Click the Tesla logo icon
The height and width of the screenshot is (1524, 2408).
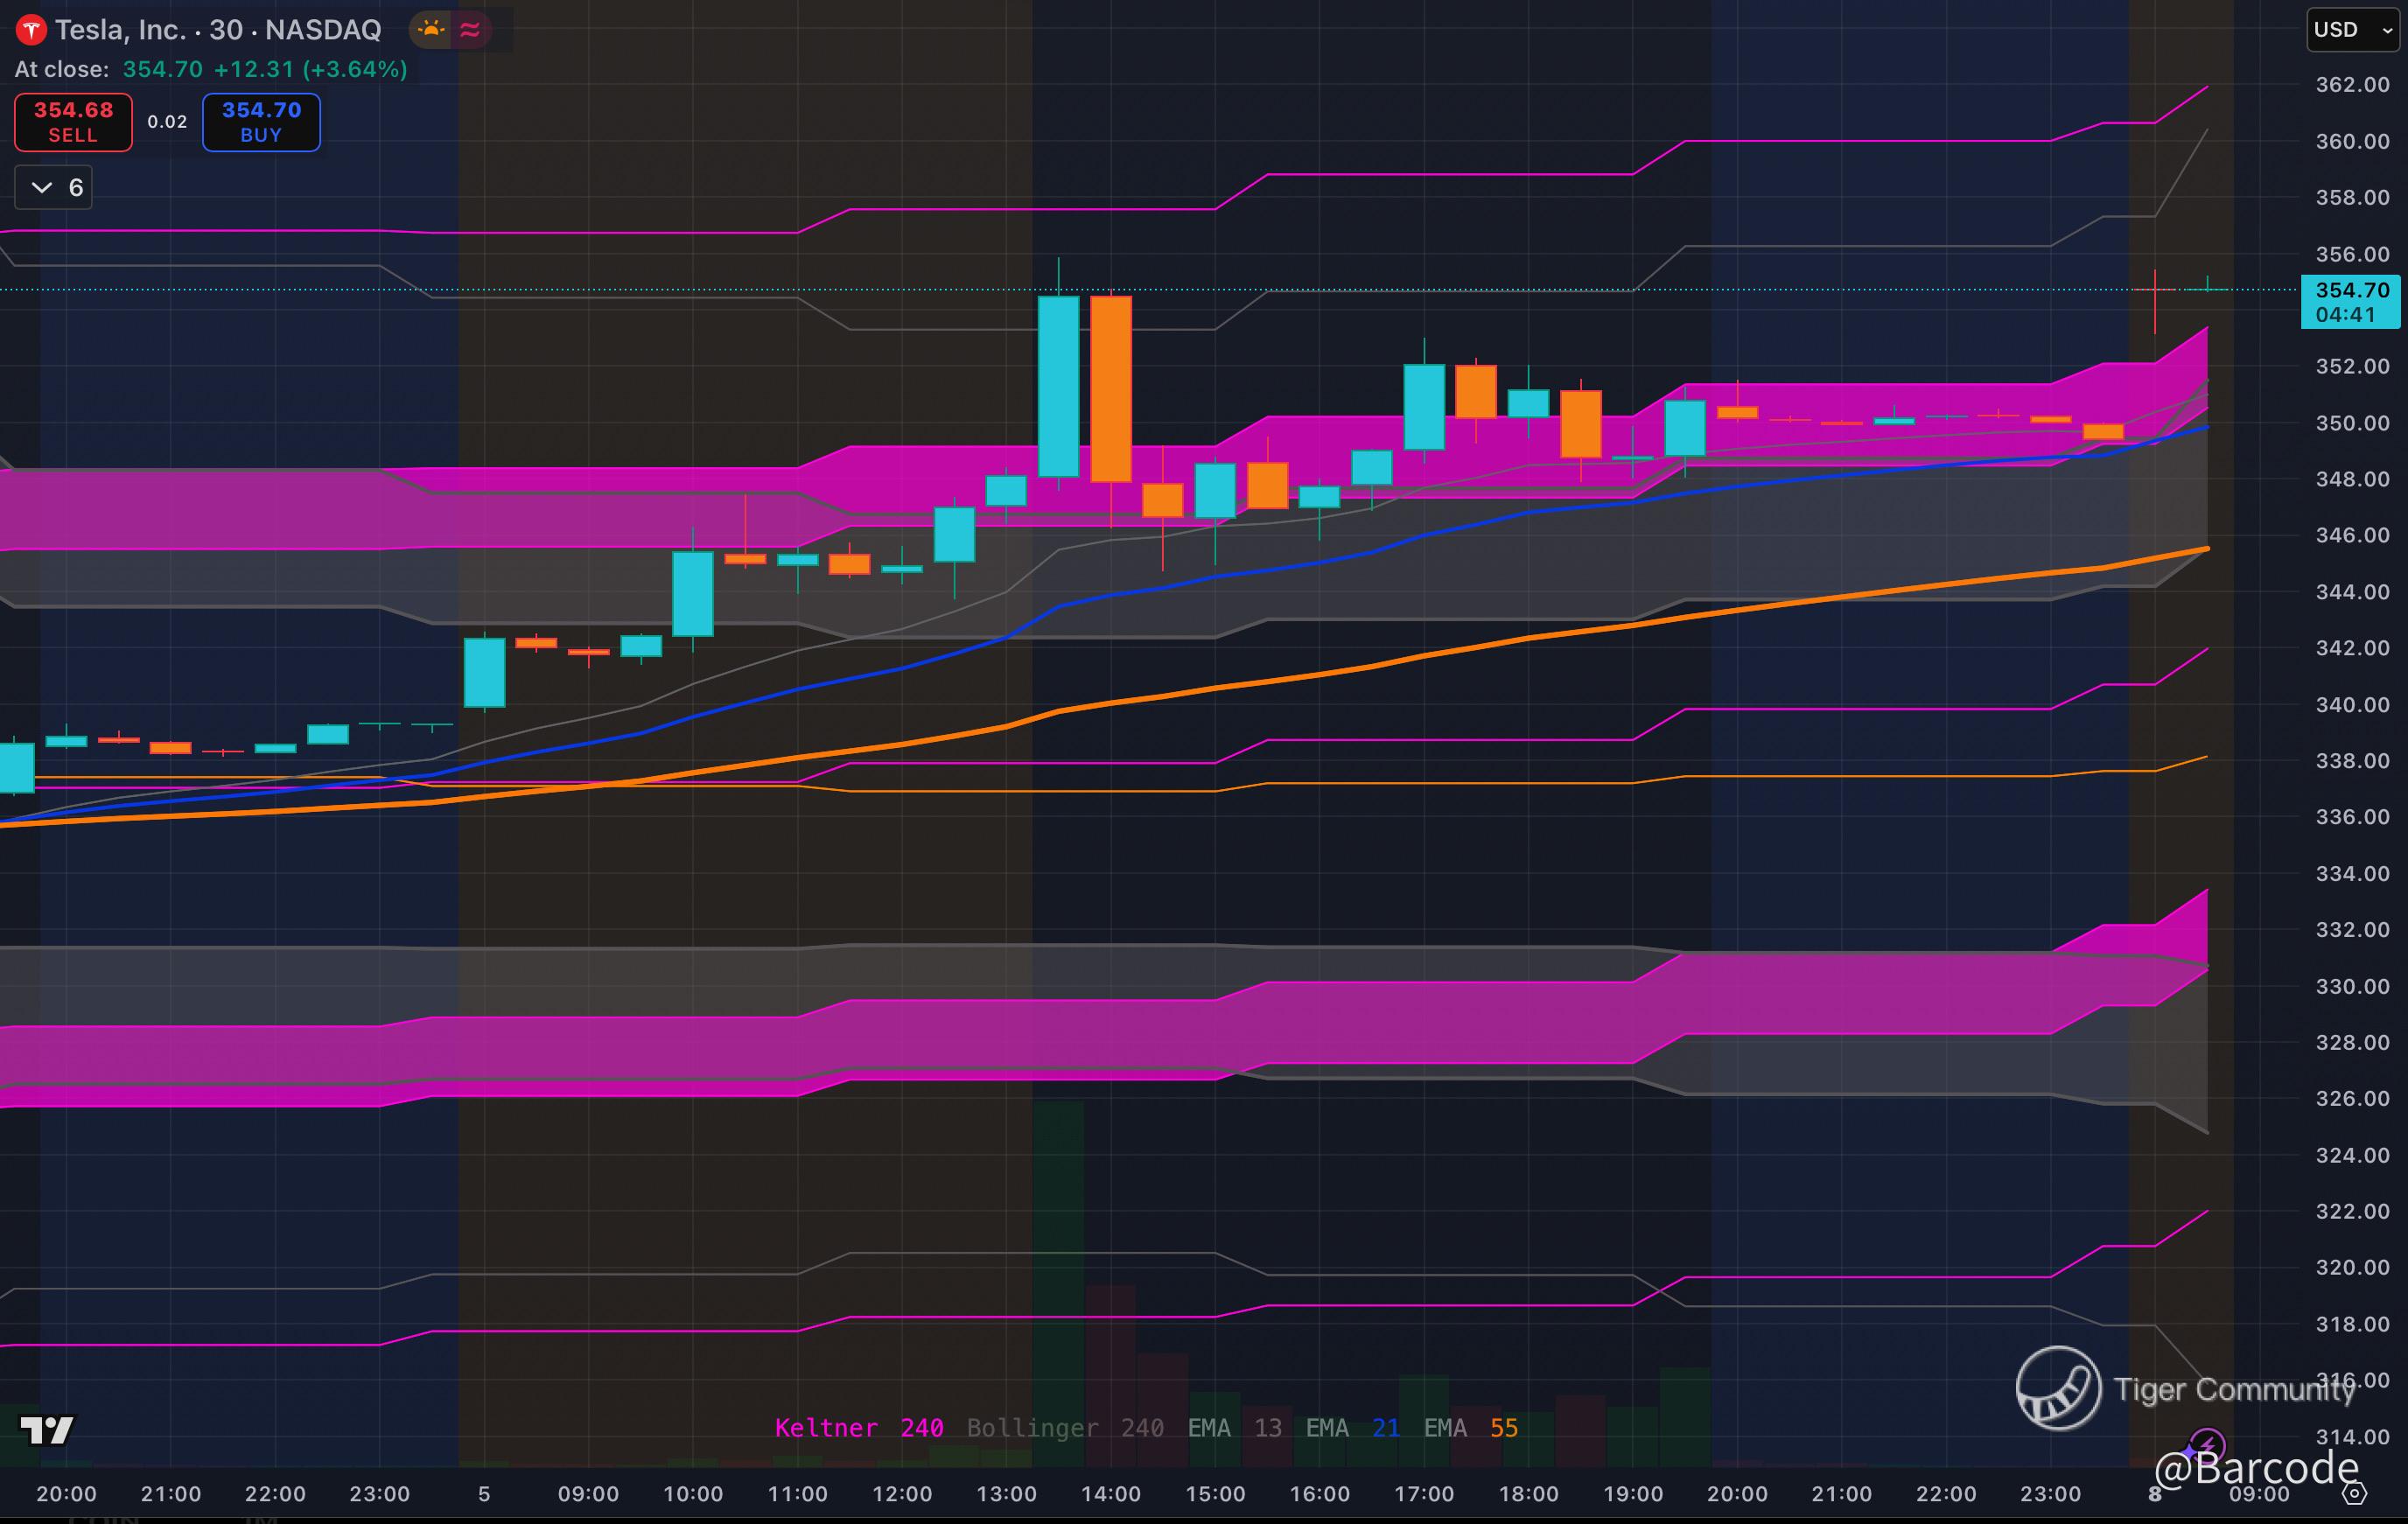(x=31, y=30)
